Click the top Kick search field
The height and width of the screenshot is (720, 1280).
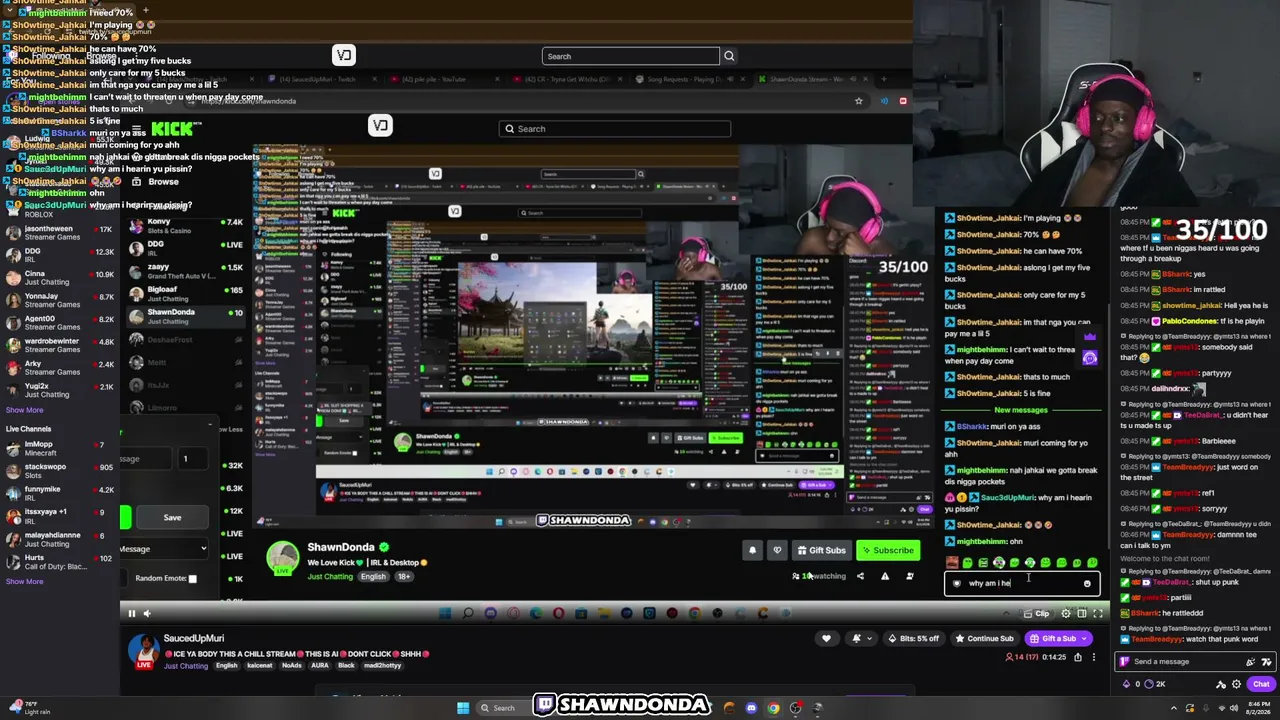point(630,56)
